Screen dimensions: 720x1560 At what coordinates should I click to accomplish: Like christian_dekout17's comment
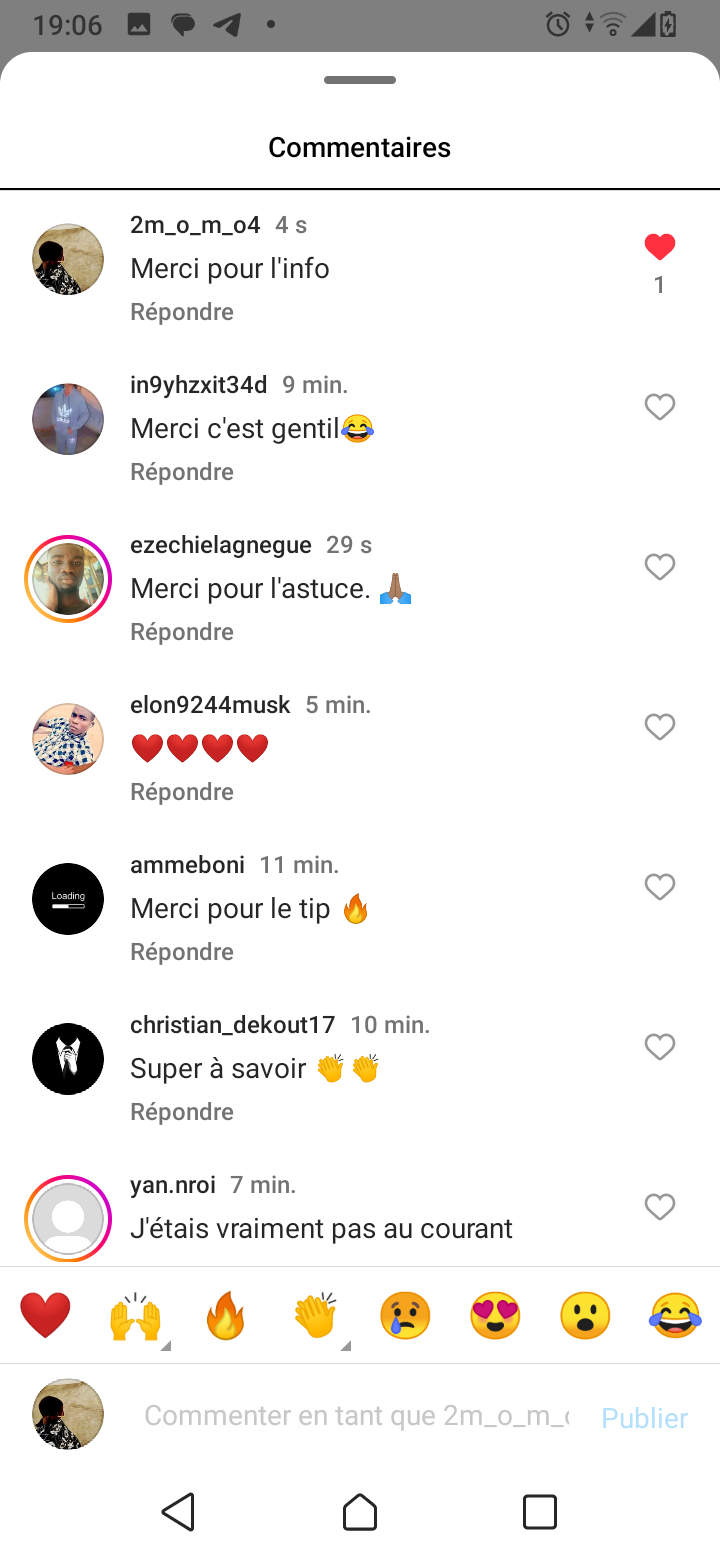point(659,1047)
